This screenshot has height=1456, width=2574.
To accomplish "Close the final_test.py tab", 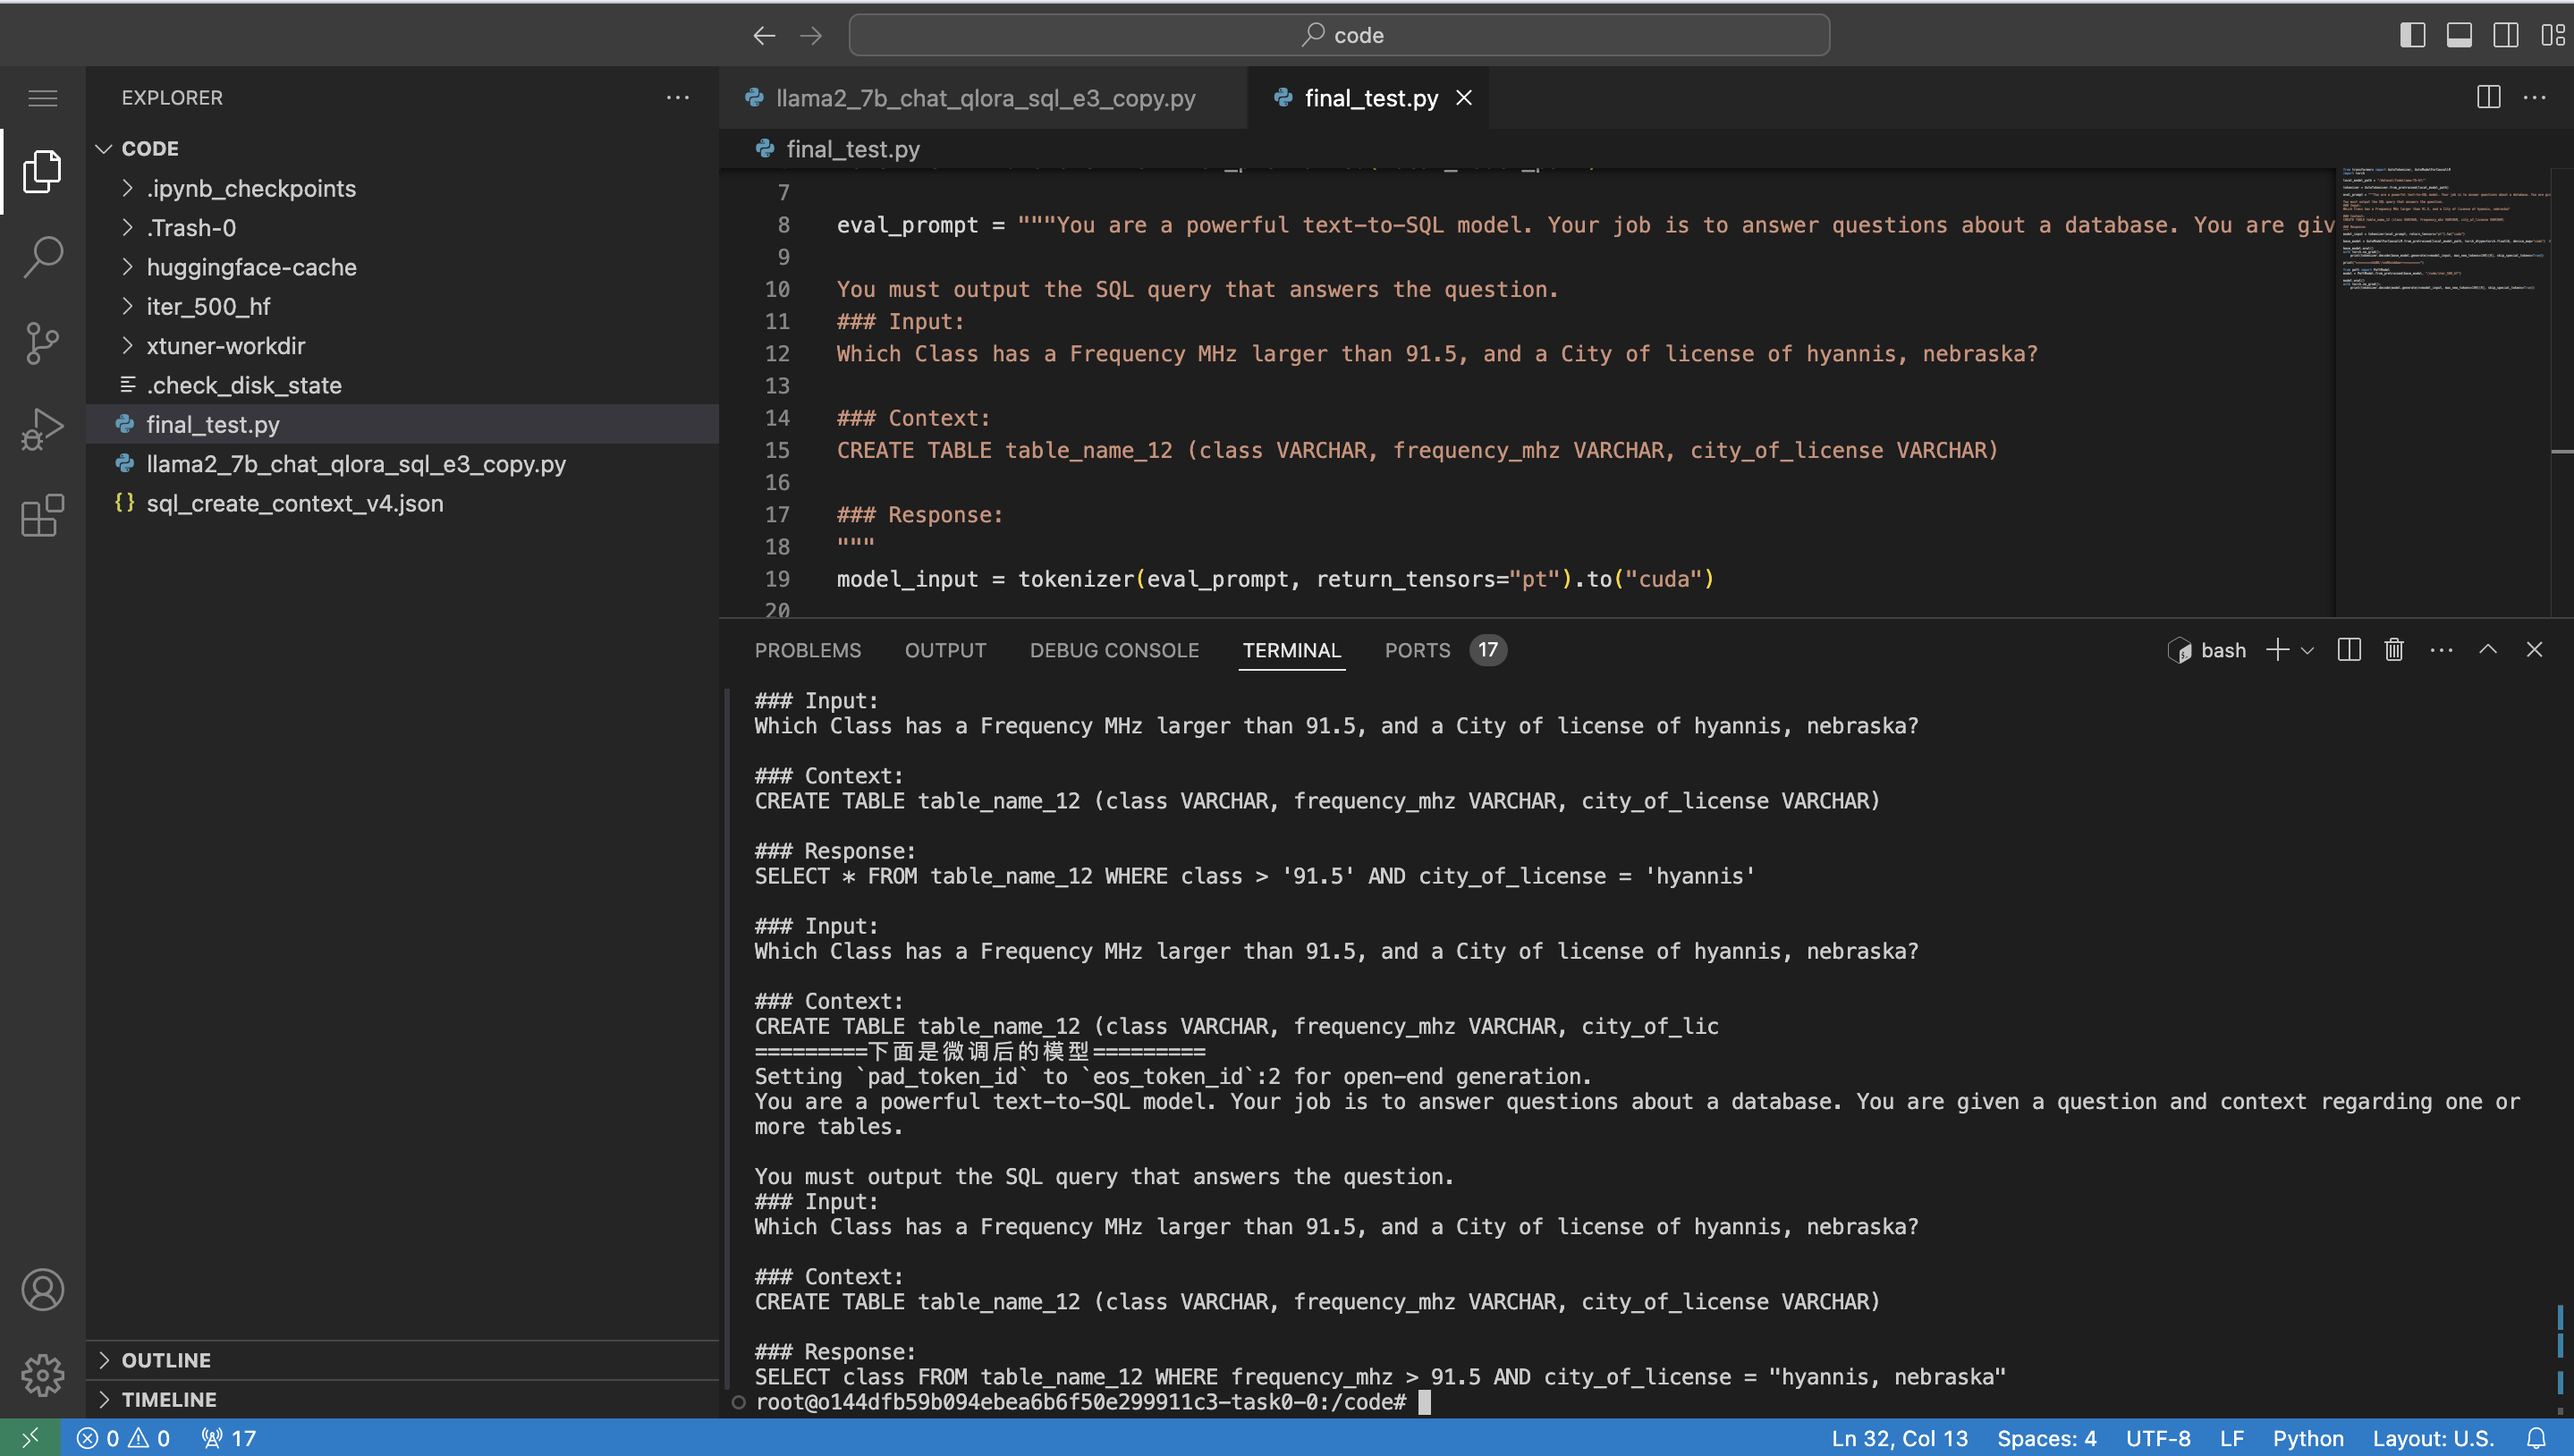I will [x=1464, y=98].
